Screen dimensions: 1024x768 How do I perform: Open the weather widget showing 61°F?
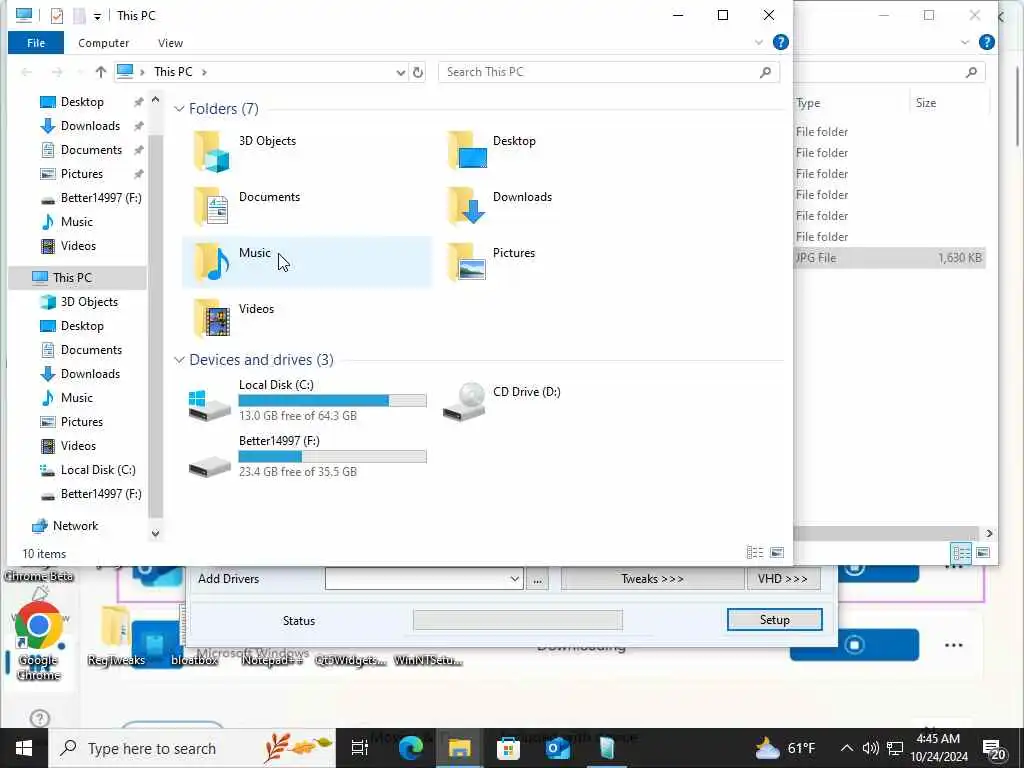pos(787,748)
